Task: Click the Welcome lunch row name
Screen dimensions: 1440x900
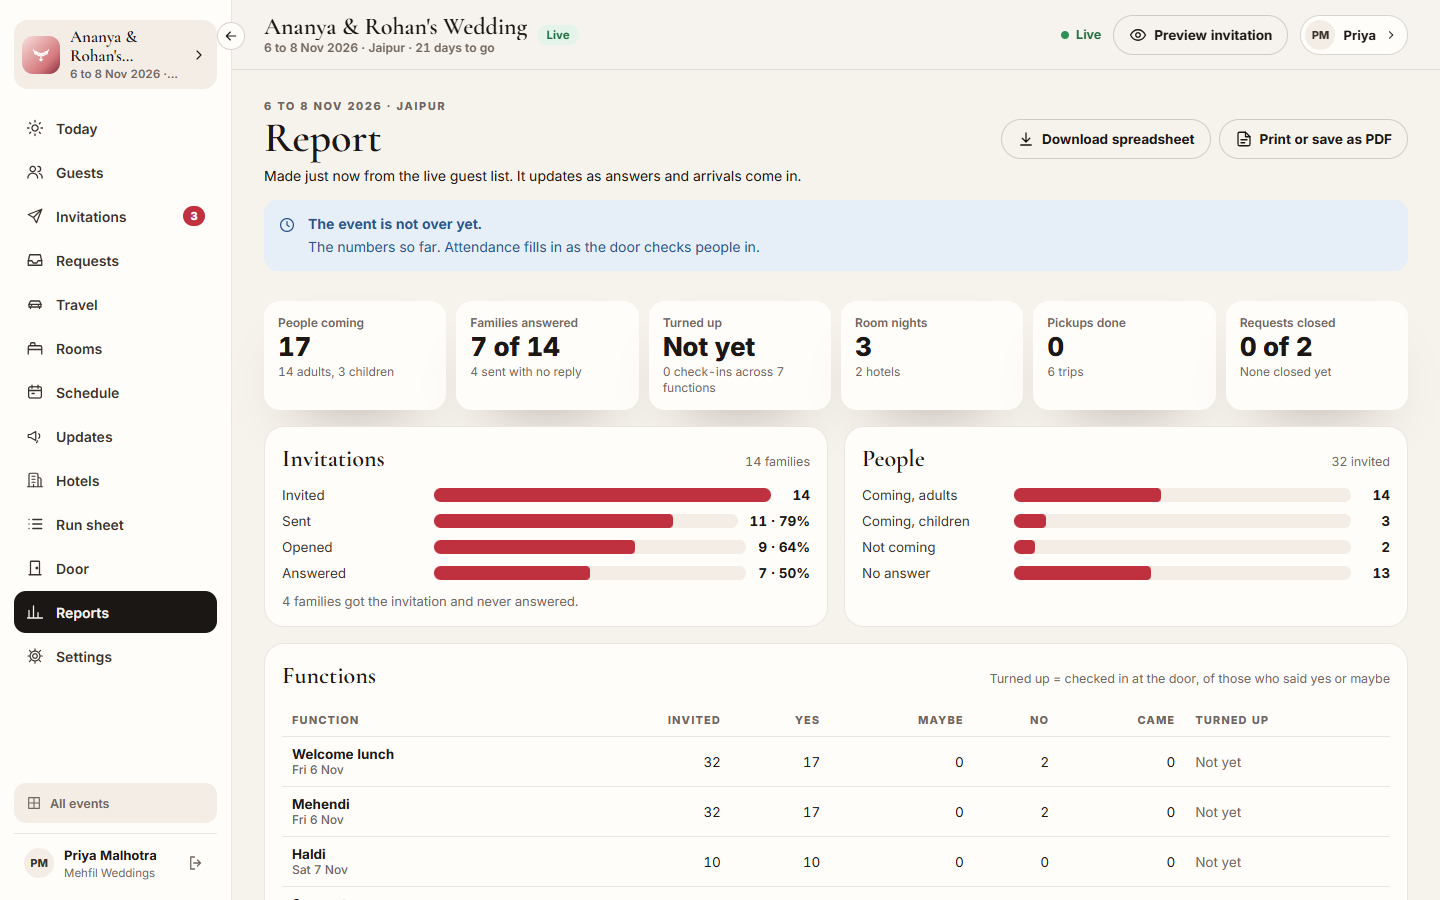Action: [x=343, y=754]
